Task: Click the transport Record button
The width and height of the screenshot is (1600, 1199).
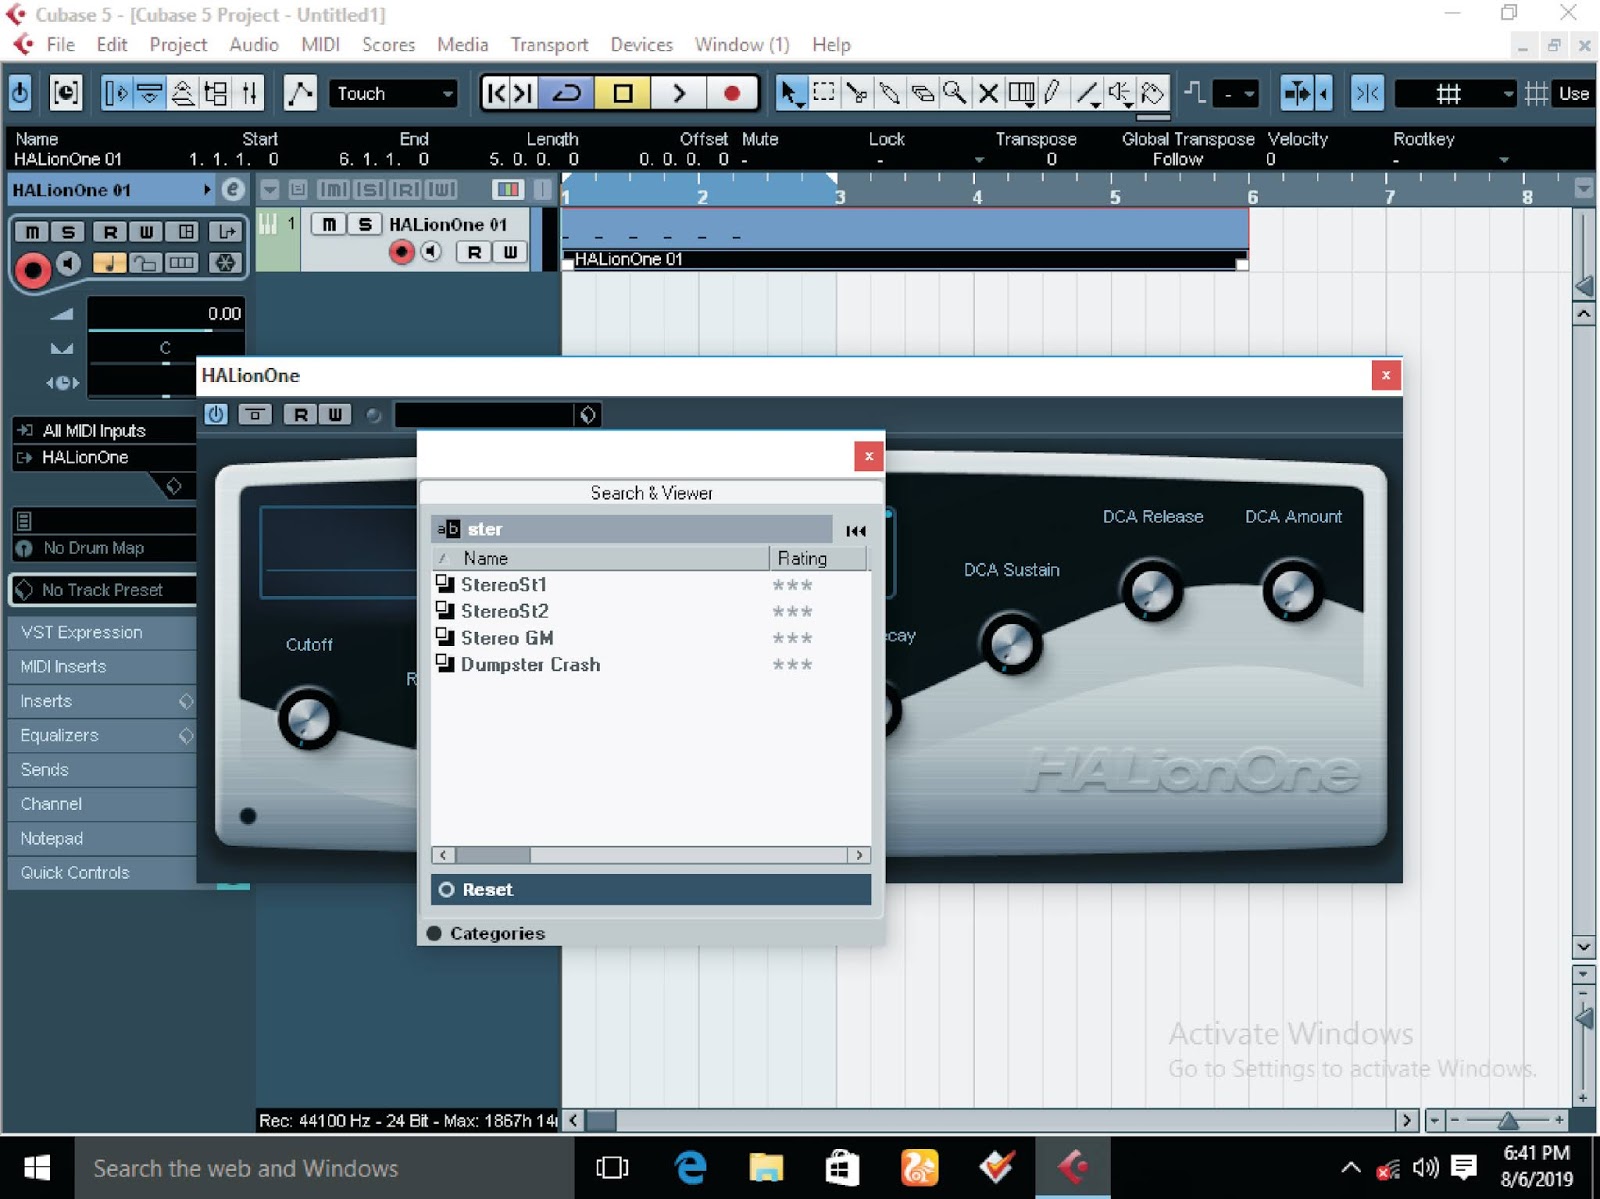Action: click(732, 93)
